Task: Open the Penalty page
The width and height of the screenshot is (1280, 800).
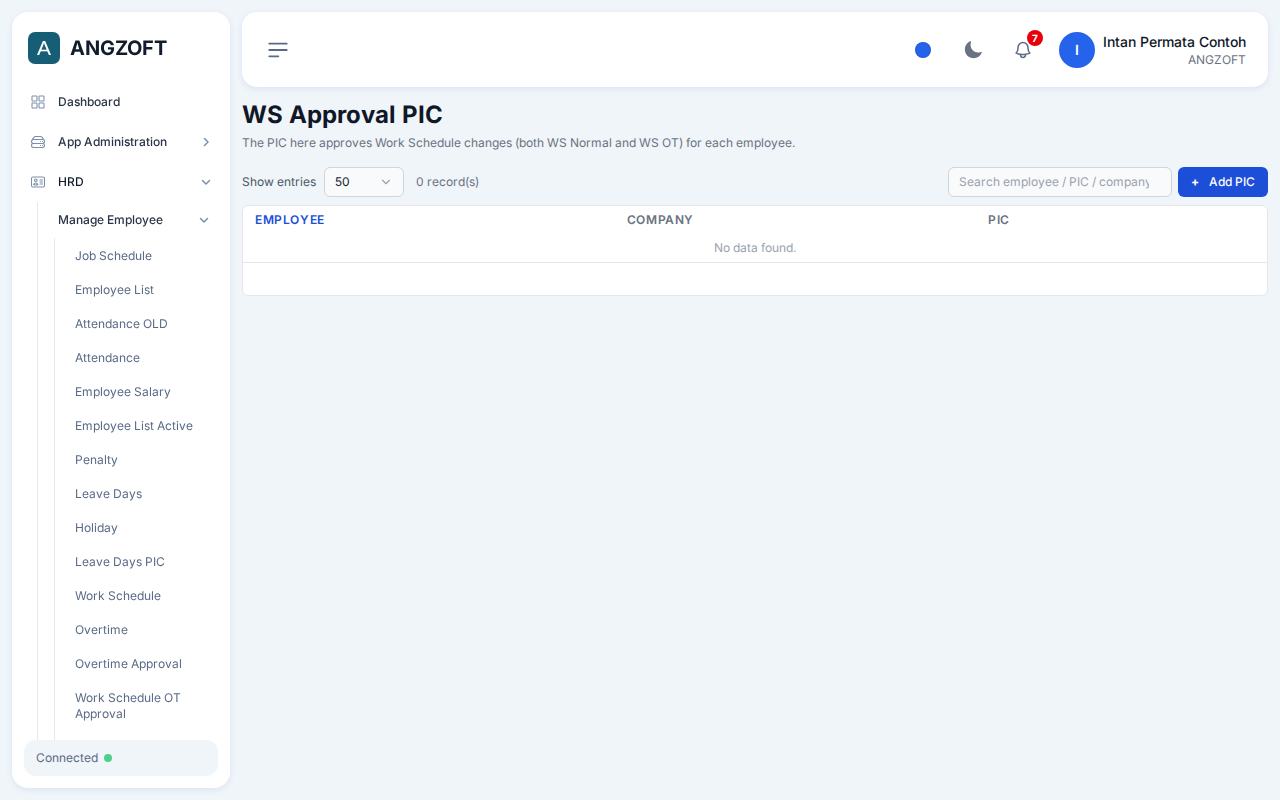Action: [96, 460]
